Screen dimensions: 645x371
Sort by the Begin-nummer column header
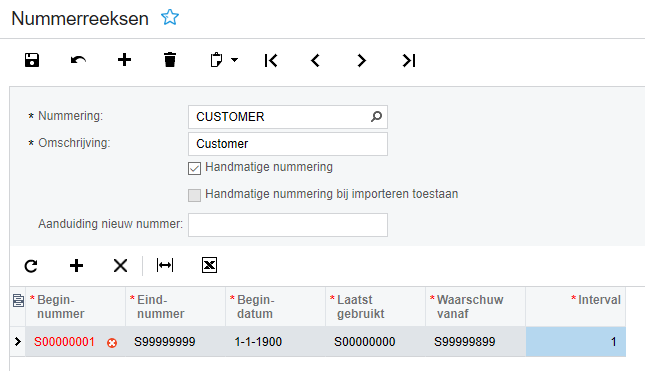pyautogui.click(x=75, y=307)
